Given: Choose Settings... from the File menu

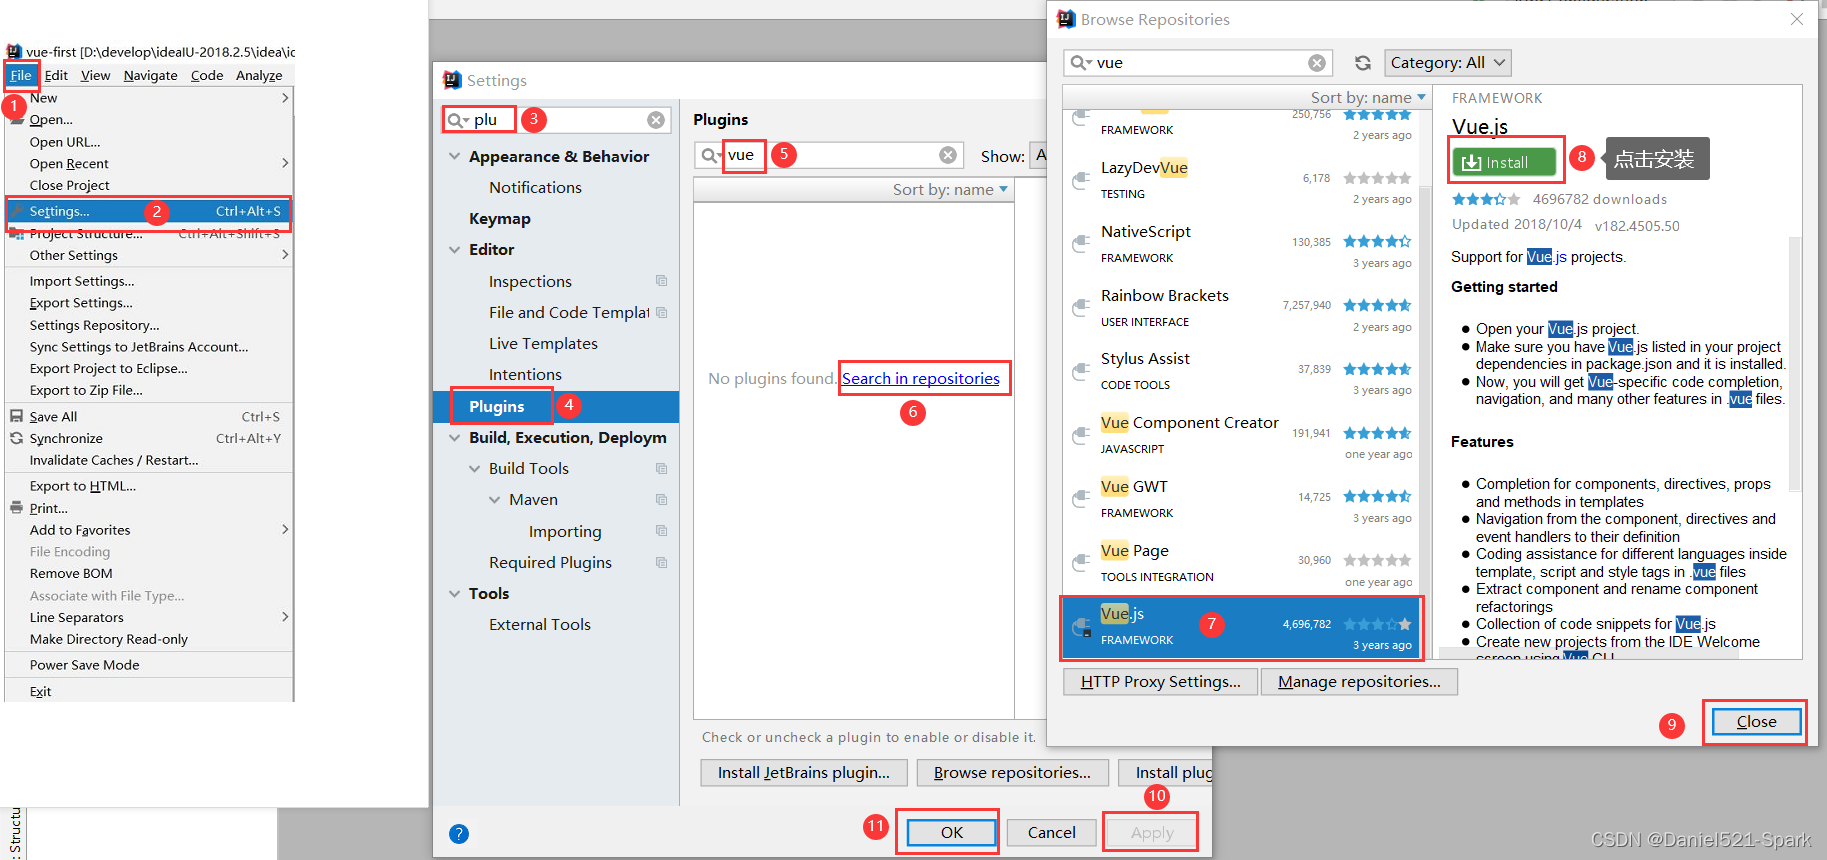Looking at the screenshot, I should [148, 211].
